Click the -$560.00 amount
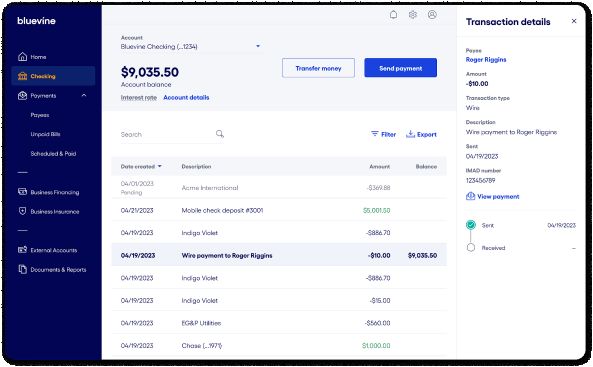Image resolution: width=593 pixels, height=367 pixels. click(x=377, y=323)
